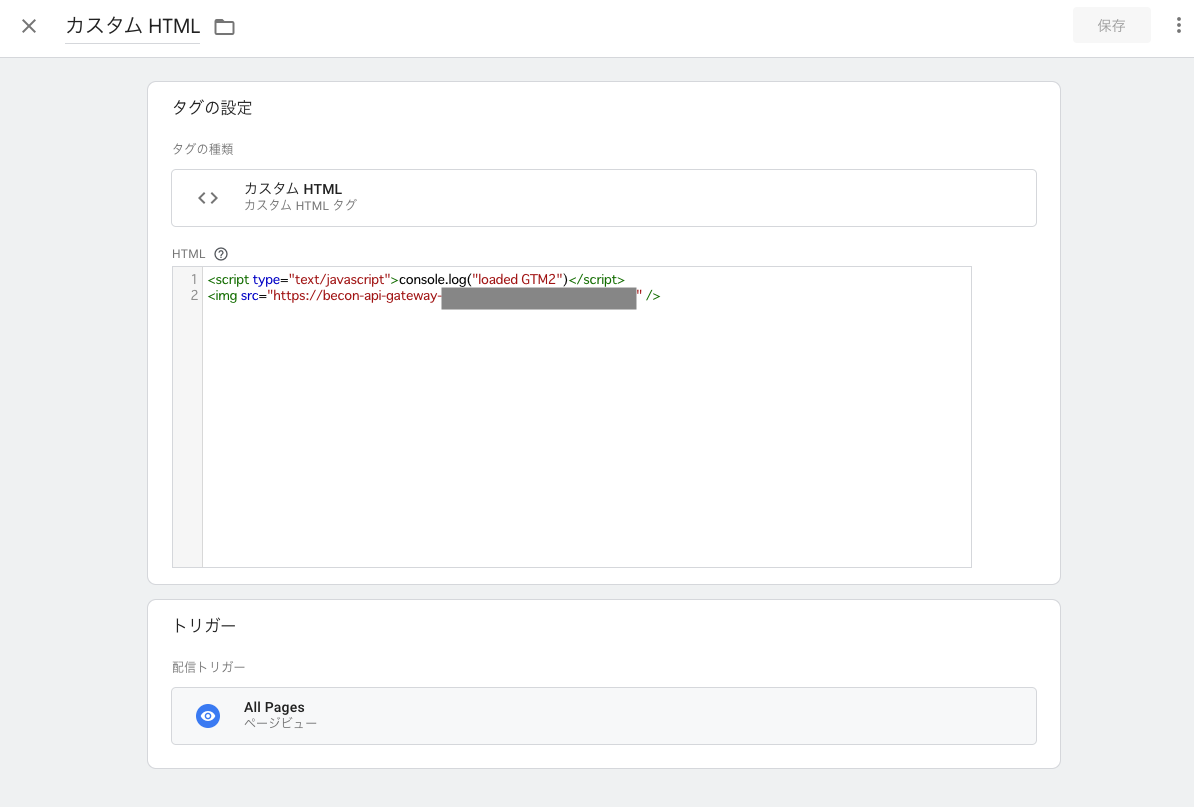The width and height of the screenshot is (1194, 807).
Task: Click the code brackets icon of the tag type
Action: pyautogui.click(x=208, y=198)
